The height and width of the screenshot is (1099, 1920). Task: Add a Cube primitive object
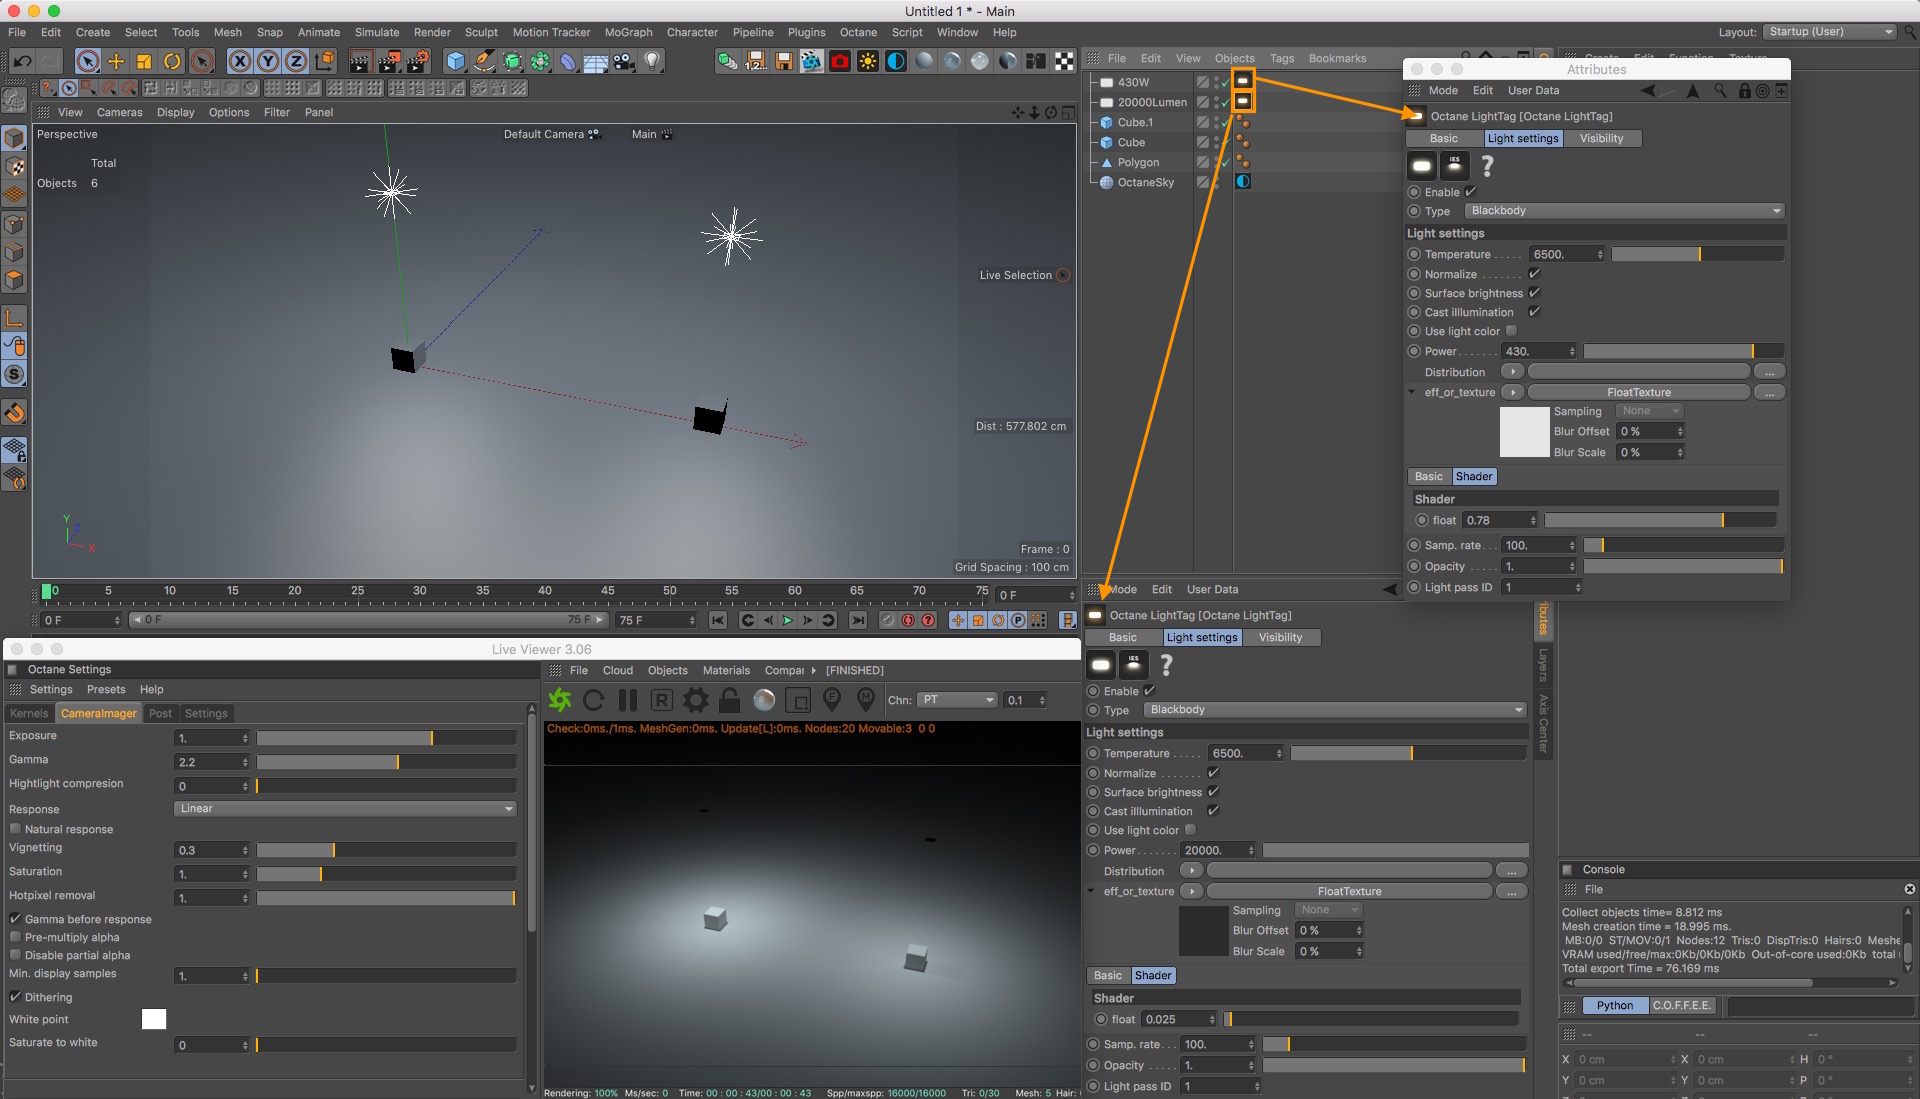click(x=456, y=61)
